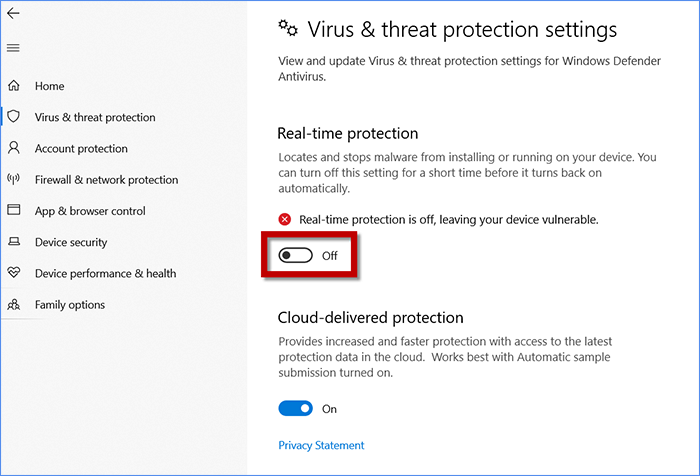The image size is (700, 476).
Task: Click the Account protection person icon
Action: (x=14, y=148)
